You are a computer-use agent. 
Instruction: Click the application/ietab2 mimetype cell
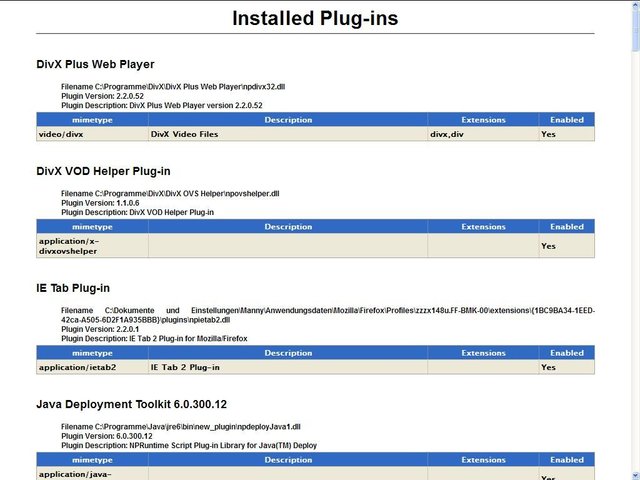tap(92, 367)
